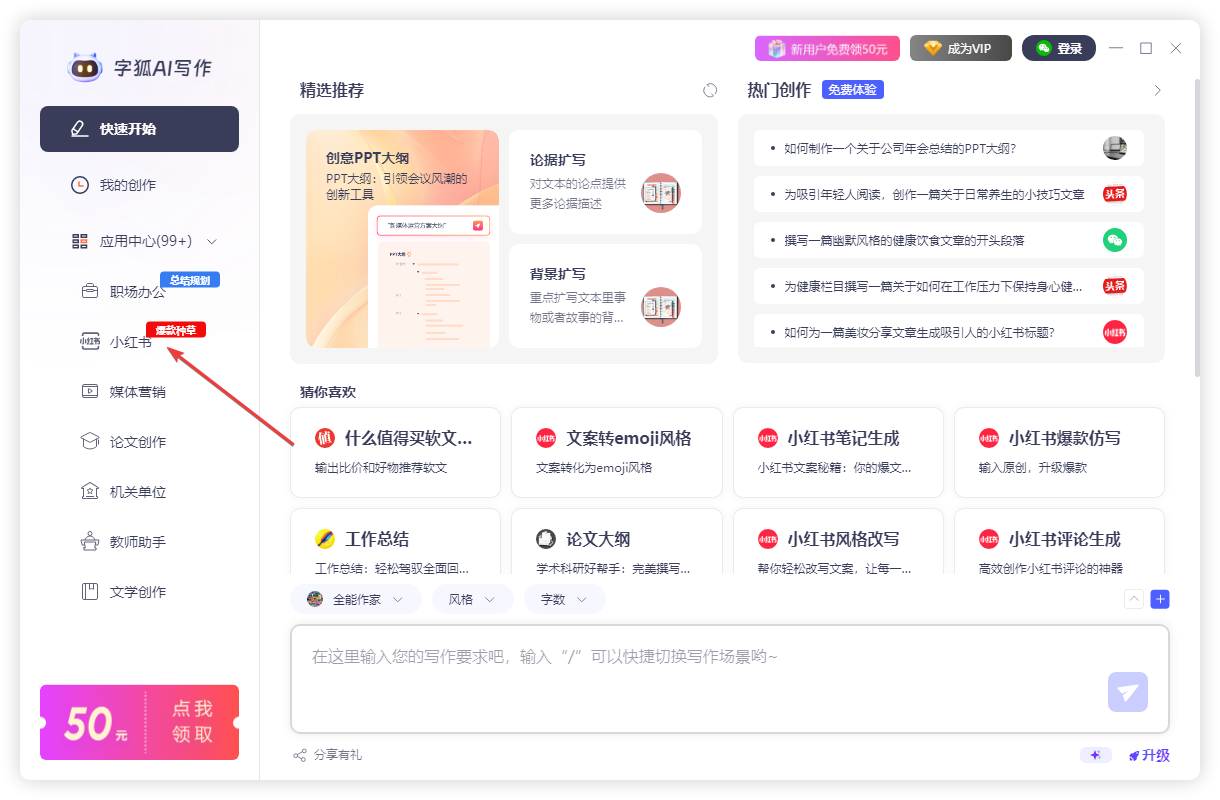Click 成为VIP button
This screenshot has height=800, width=1220.
960,48
